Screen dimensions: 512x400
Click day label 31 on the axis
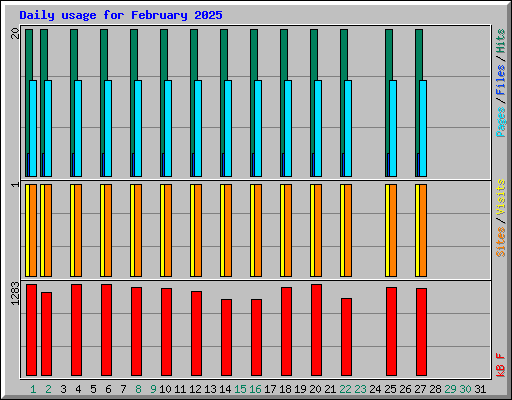480,389
